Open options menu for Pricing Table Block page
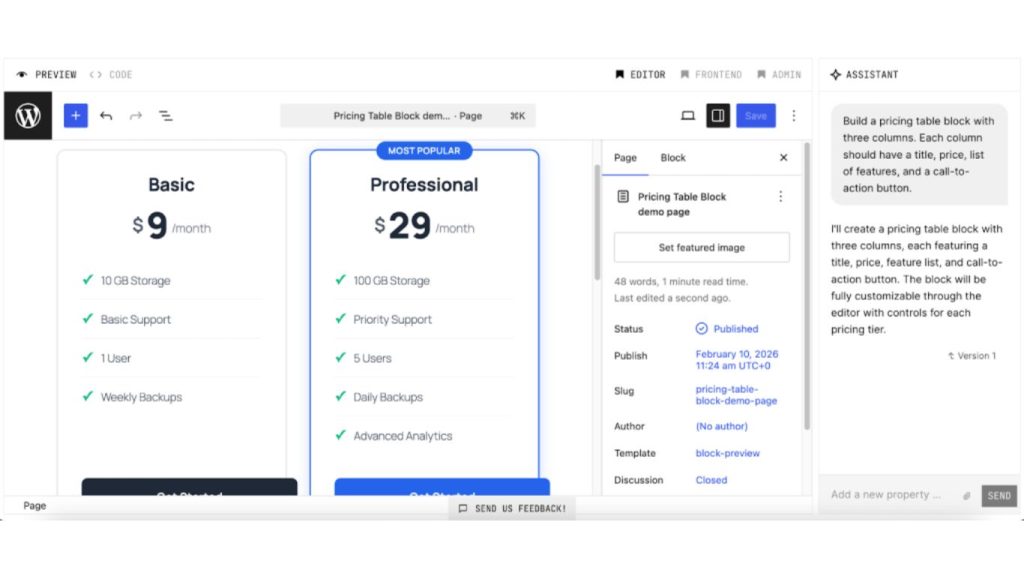 pyautogui.click(x=781, y=197)
